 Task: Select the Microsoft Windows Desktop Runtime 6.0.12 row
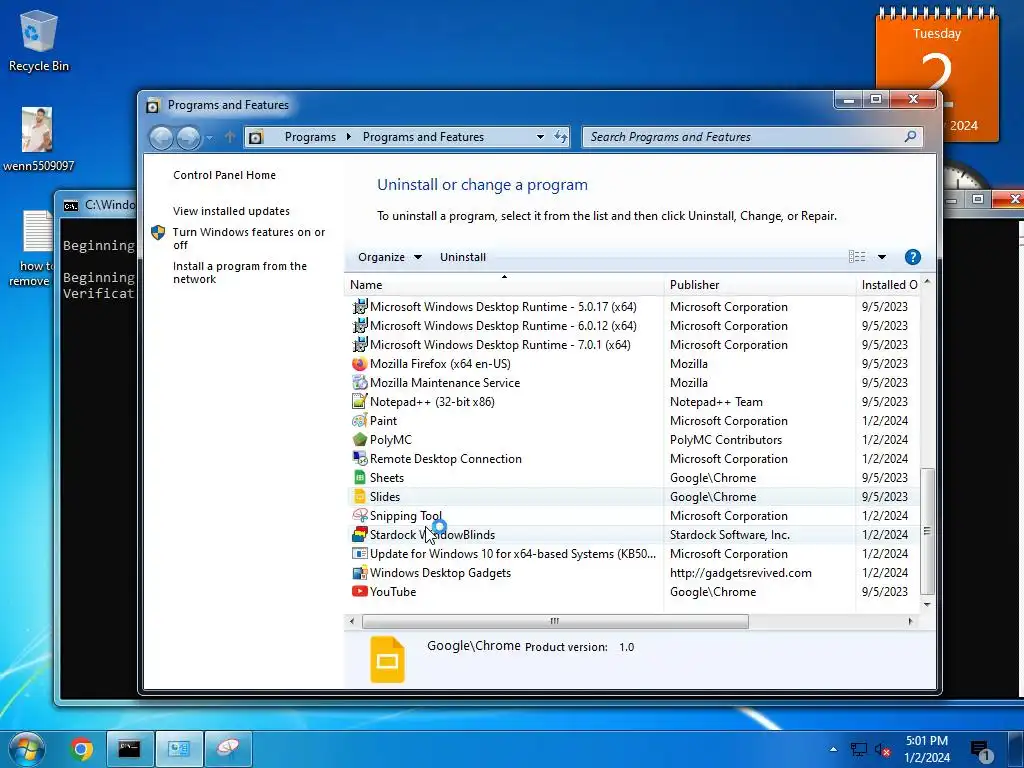[x=632, y=325]
